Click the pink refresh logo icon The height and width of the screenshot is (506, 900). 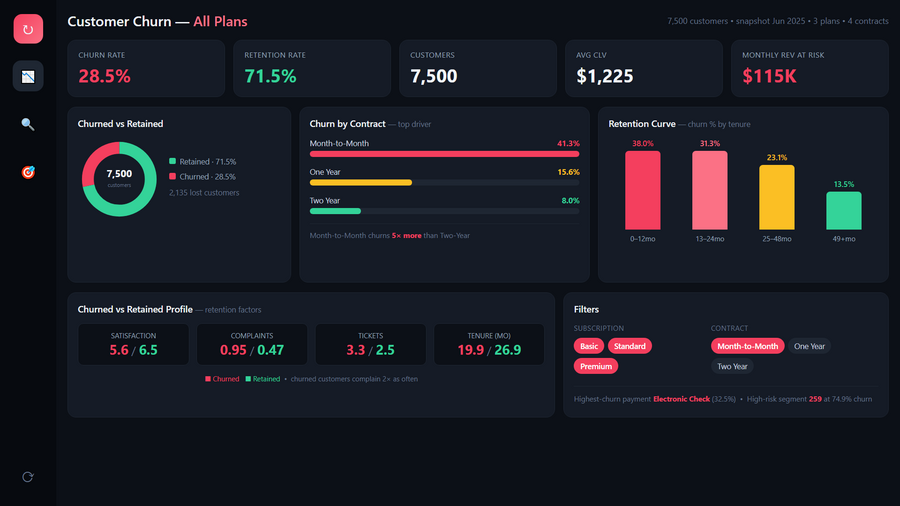(28, 29)
